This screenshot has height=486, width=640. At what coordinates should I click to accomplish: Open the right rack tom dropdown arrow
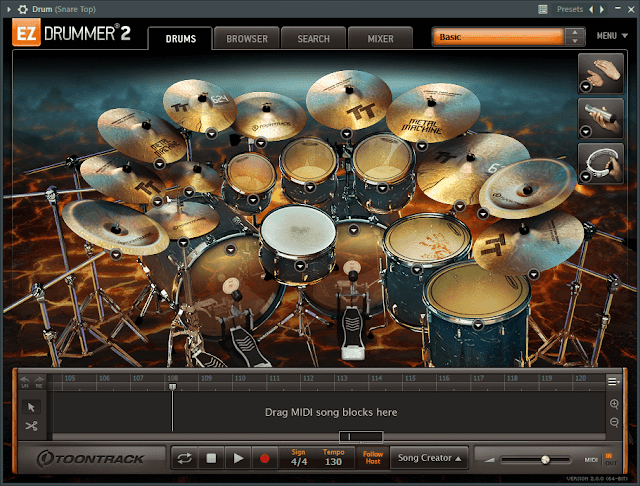pyautogui.click(x=382, y=188)
